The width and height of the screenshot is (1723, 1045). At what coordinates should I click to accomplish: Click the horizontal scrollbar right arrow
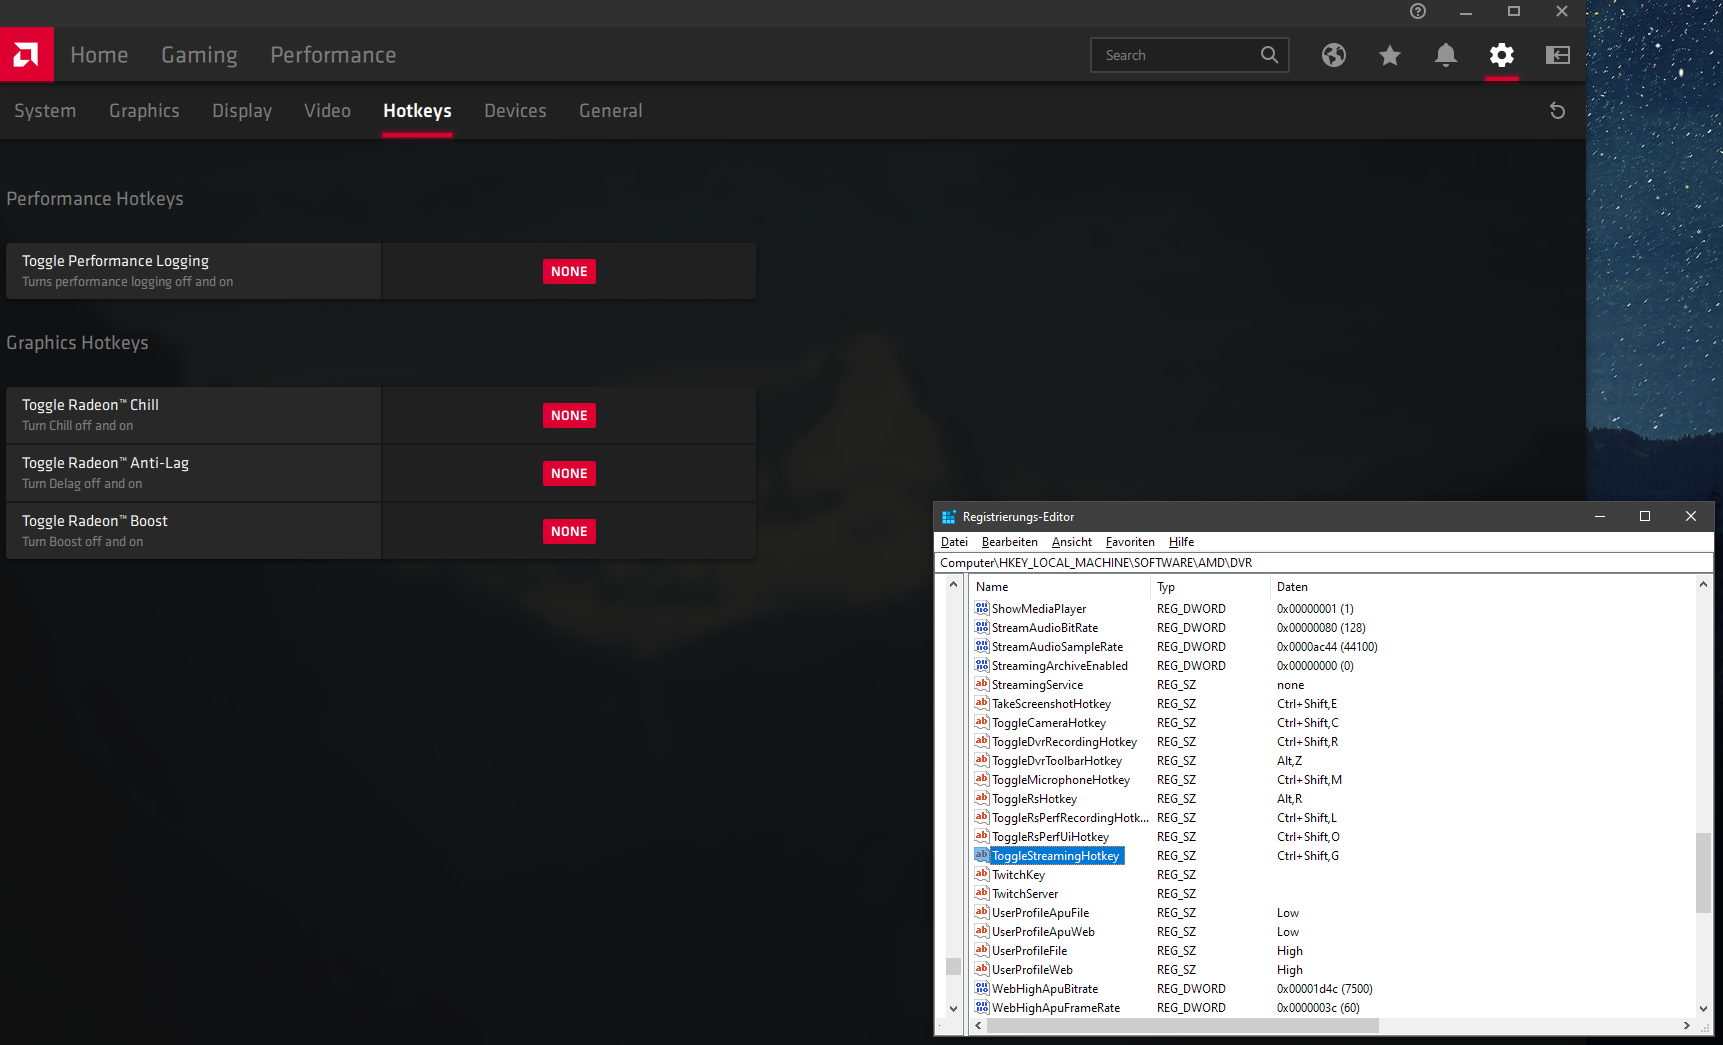(x=1686, y=1025)
